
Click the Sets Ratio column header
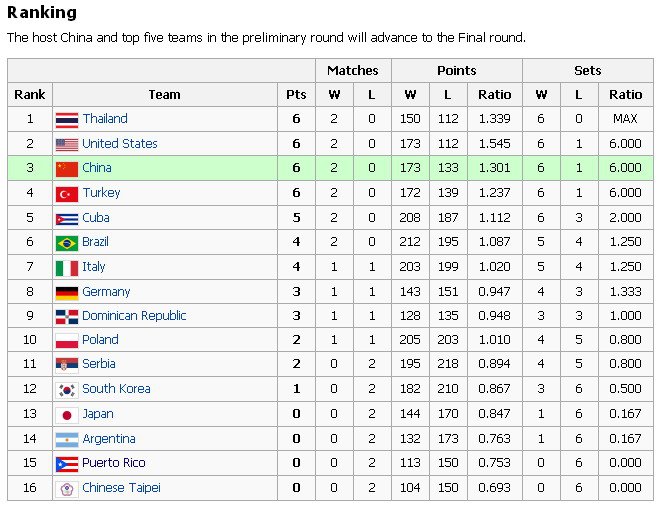click(625, 94)
